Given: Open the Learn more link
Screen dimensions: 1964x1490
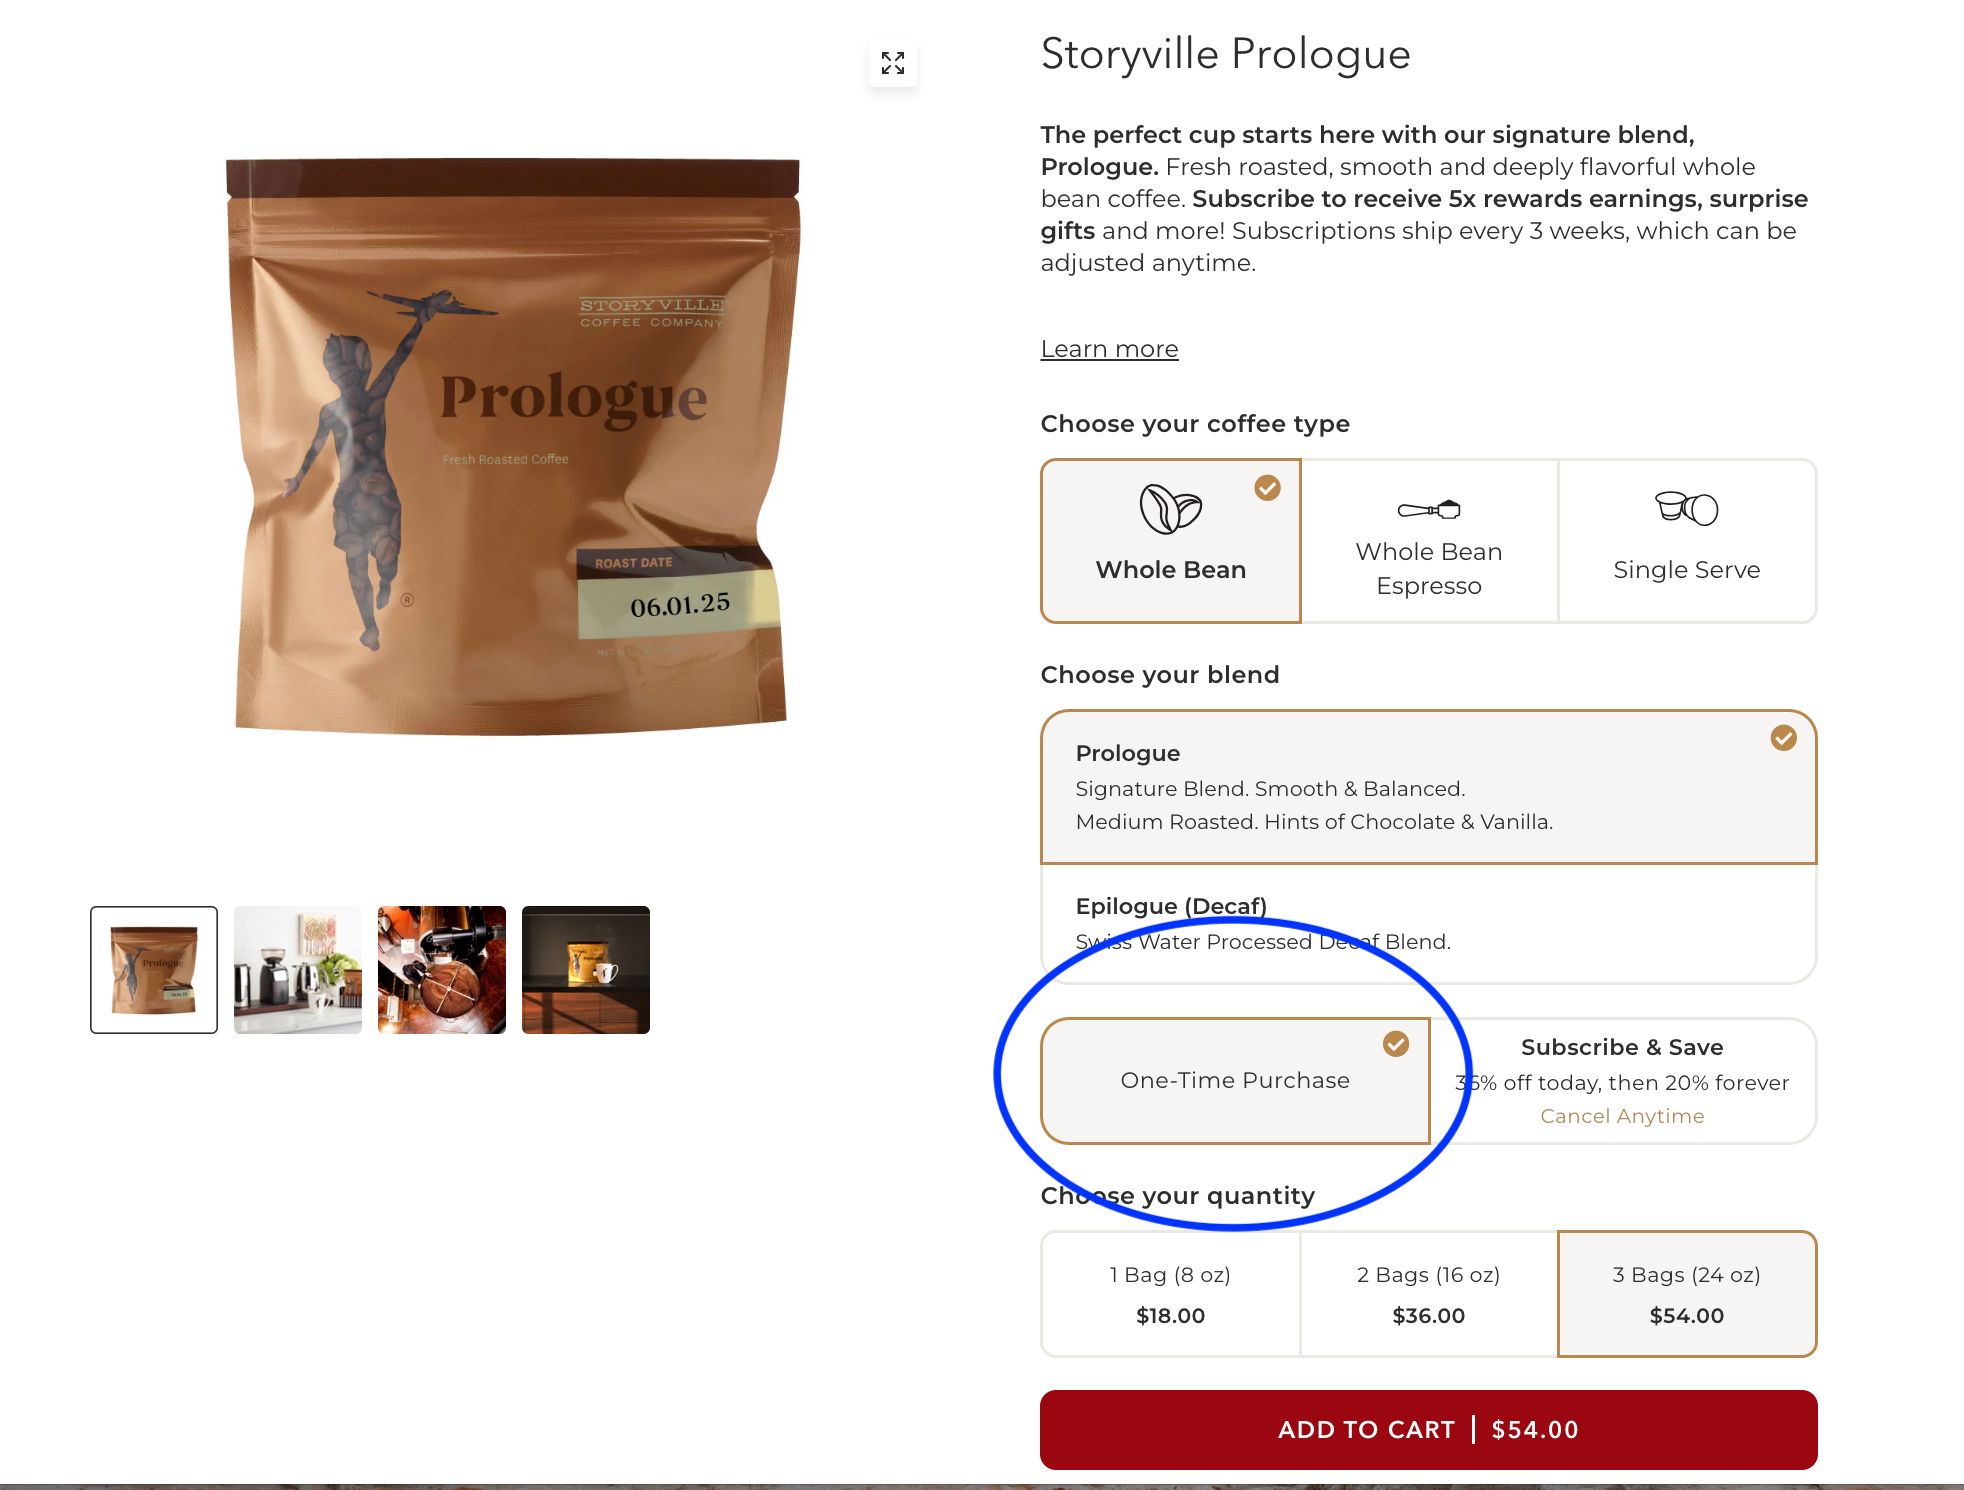Looking at the screenshot, I should tap(1109, 349).
